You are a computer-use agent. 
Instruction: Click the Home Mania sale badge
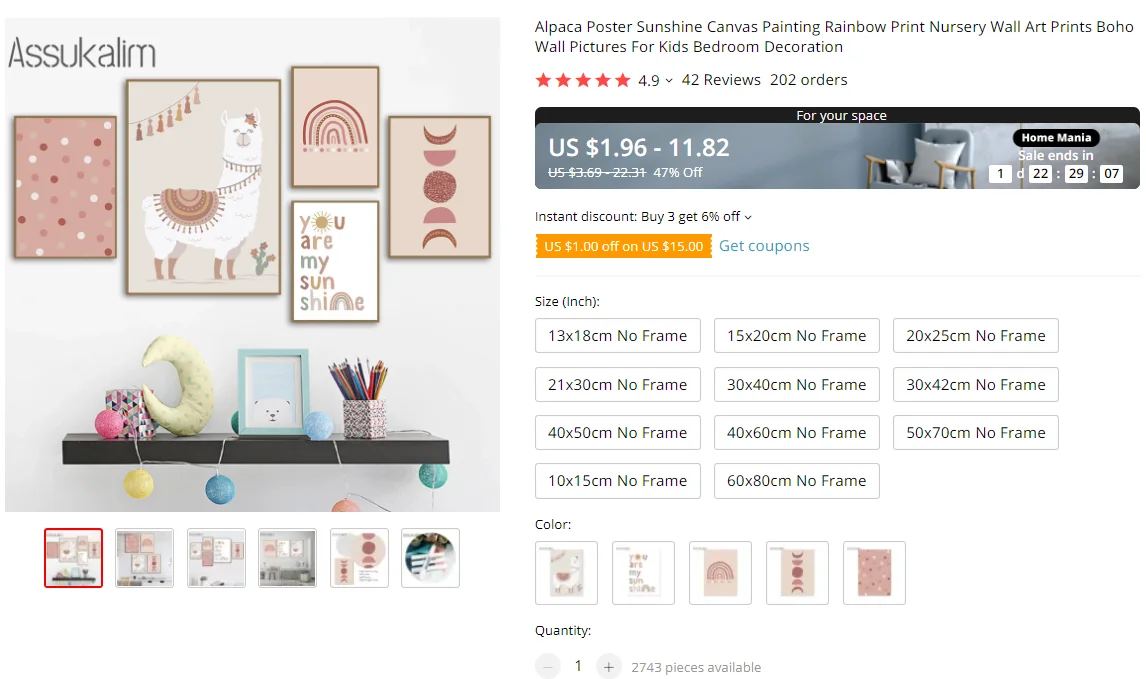point(1056,138)
